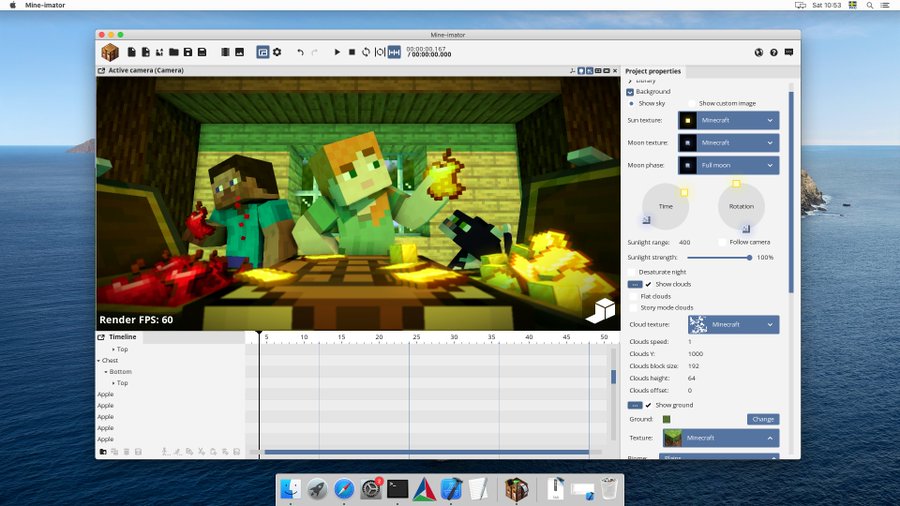
Task: Collapse the Bottom item in the timeline
Action: (106, 372)
